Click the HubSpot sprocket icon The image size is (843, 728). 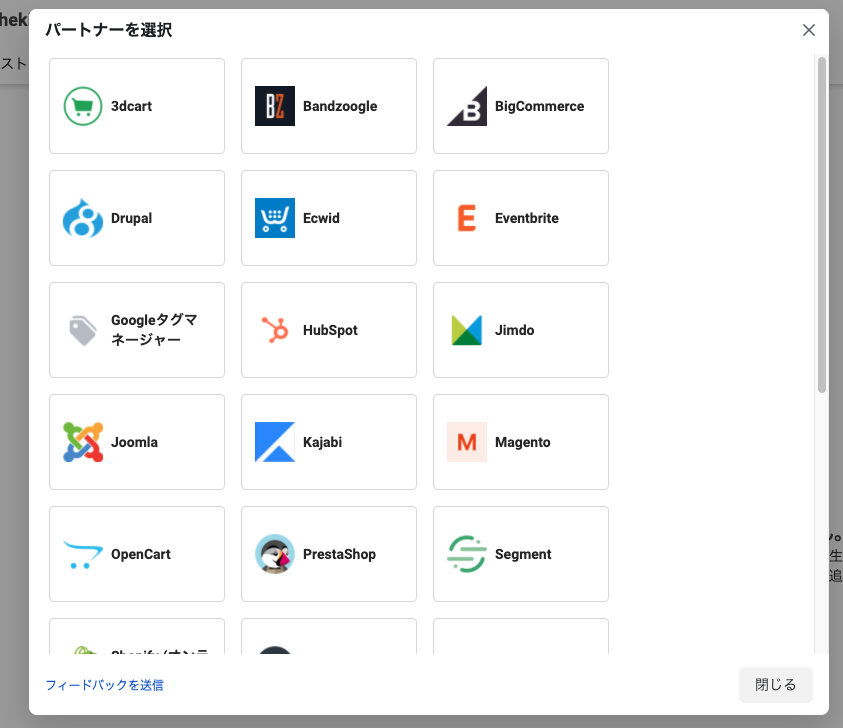275,330
